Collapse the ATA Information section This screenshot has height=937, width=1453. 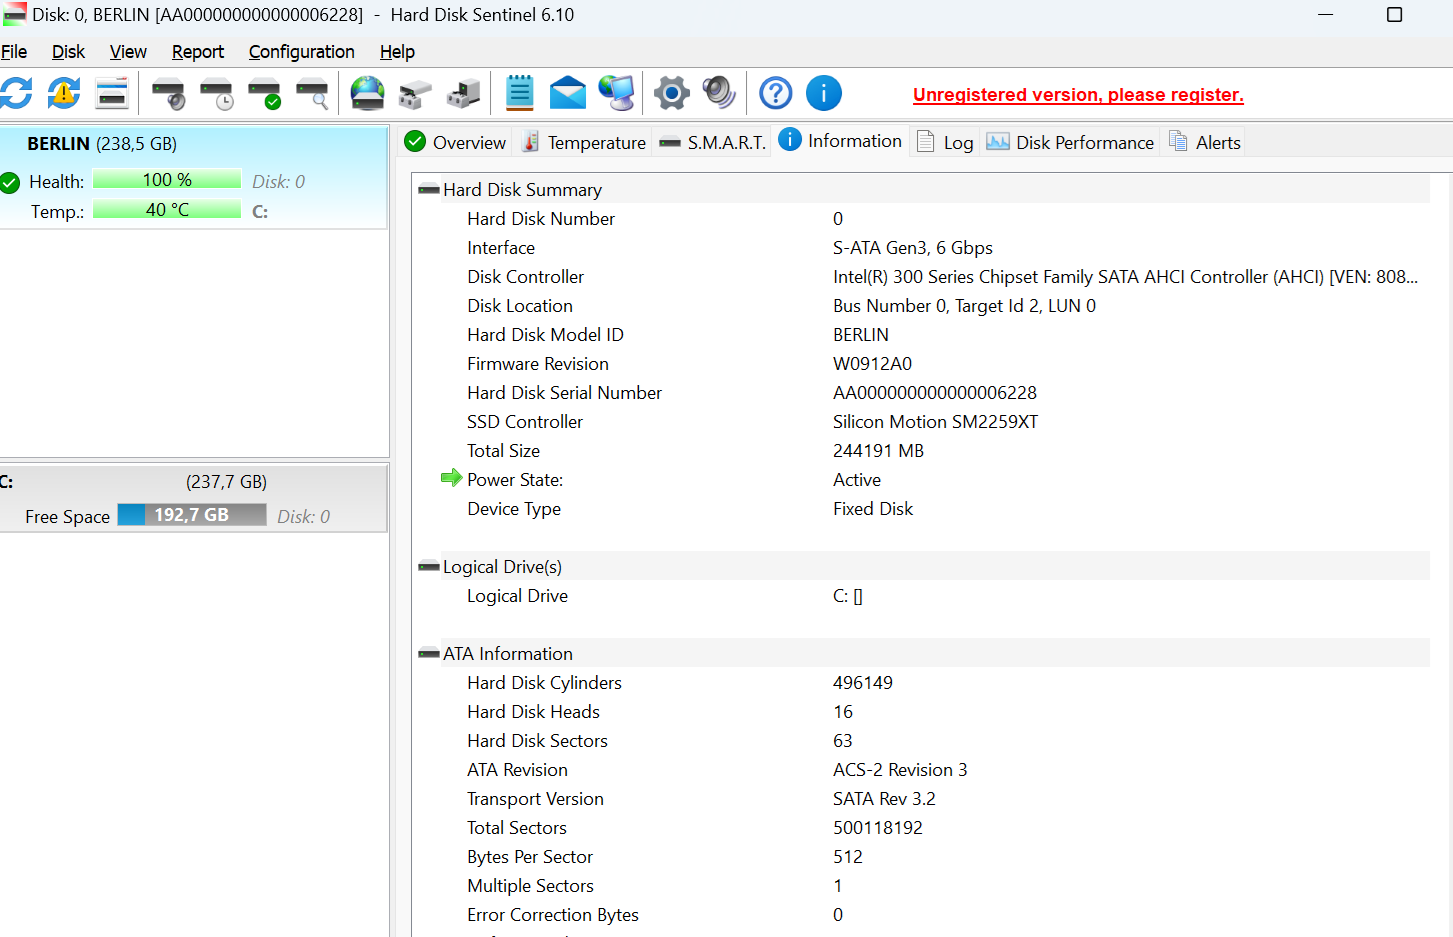point(429,654)
